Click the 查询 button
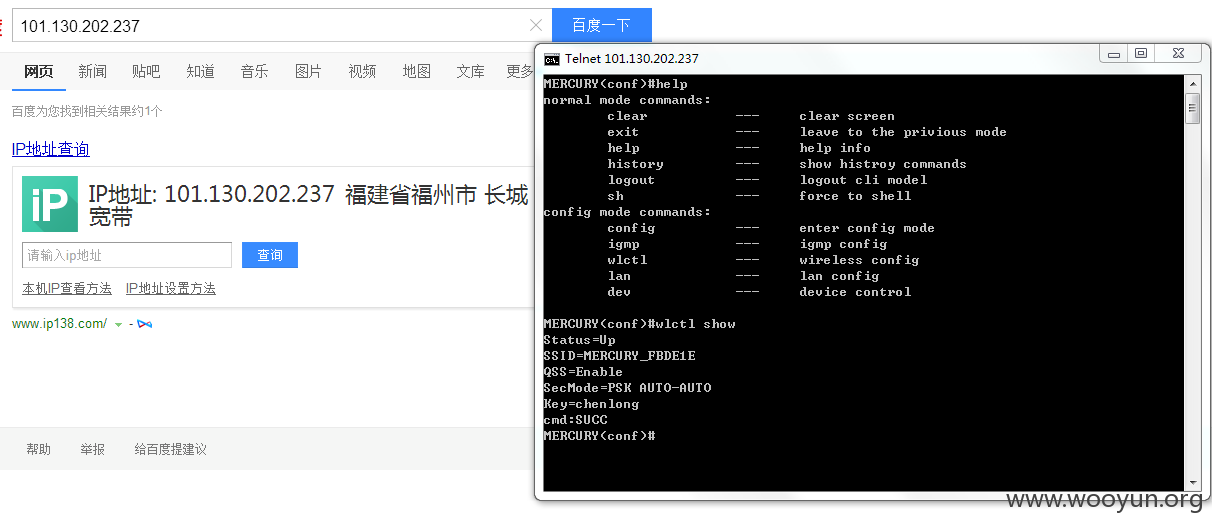The image size is (1212, 528). tap(270, 255)
